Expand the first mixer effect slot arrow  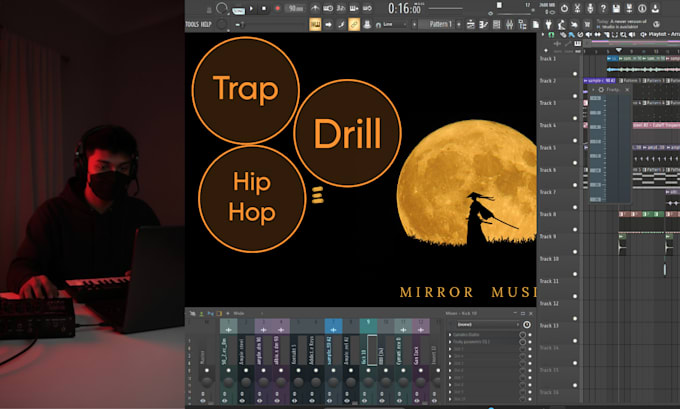[x=450, y=335]
